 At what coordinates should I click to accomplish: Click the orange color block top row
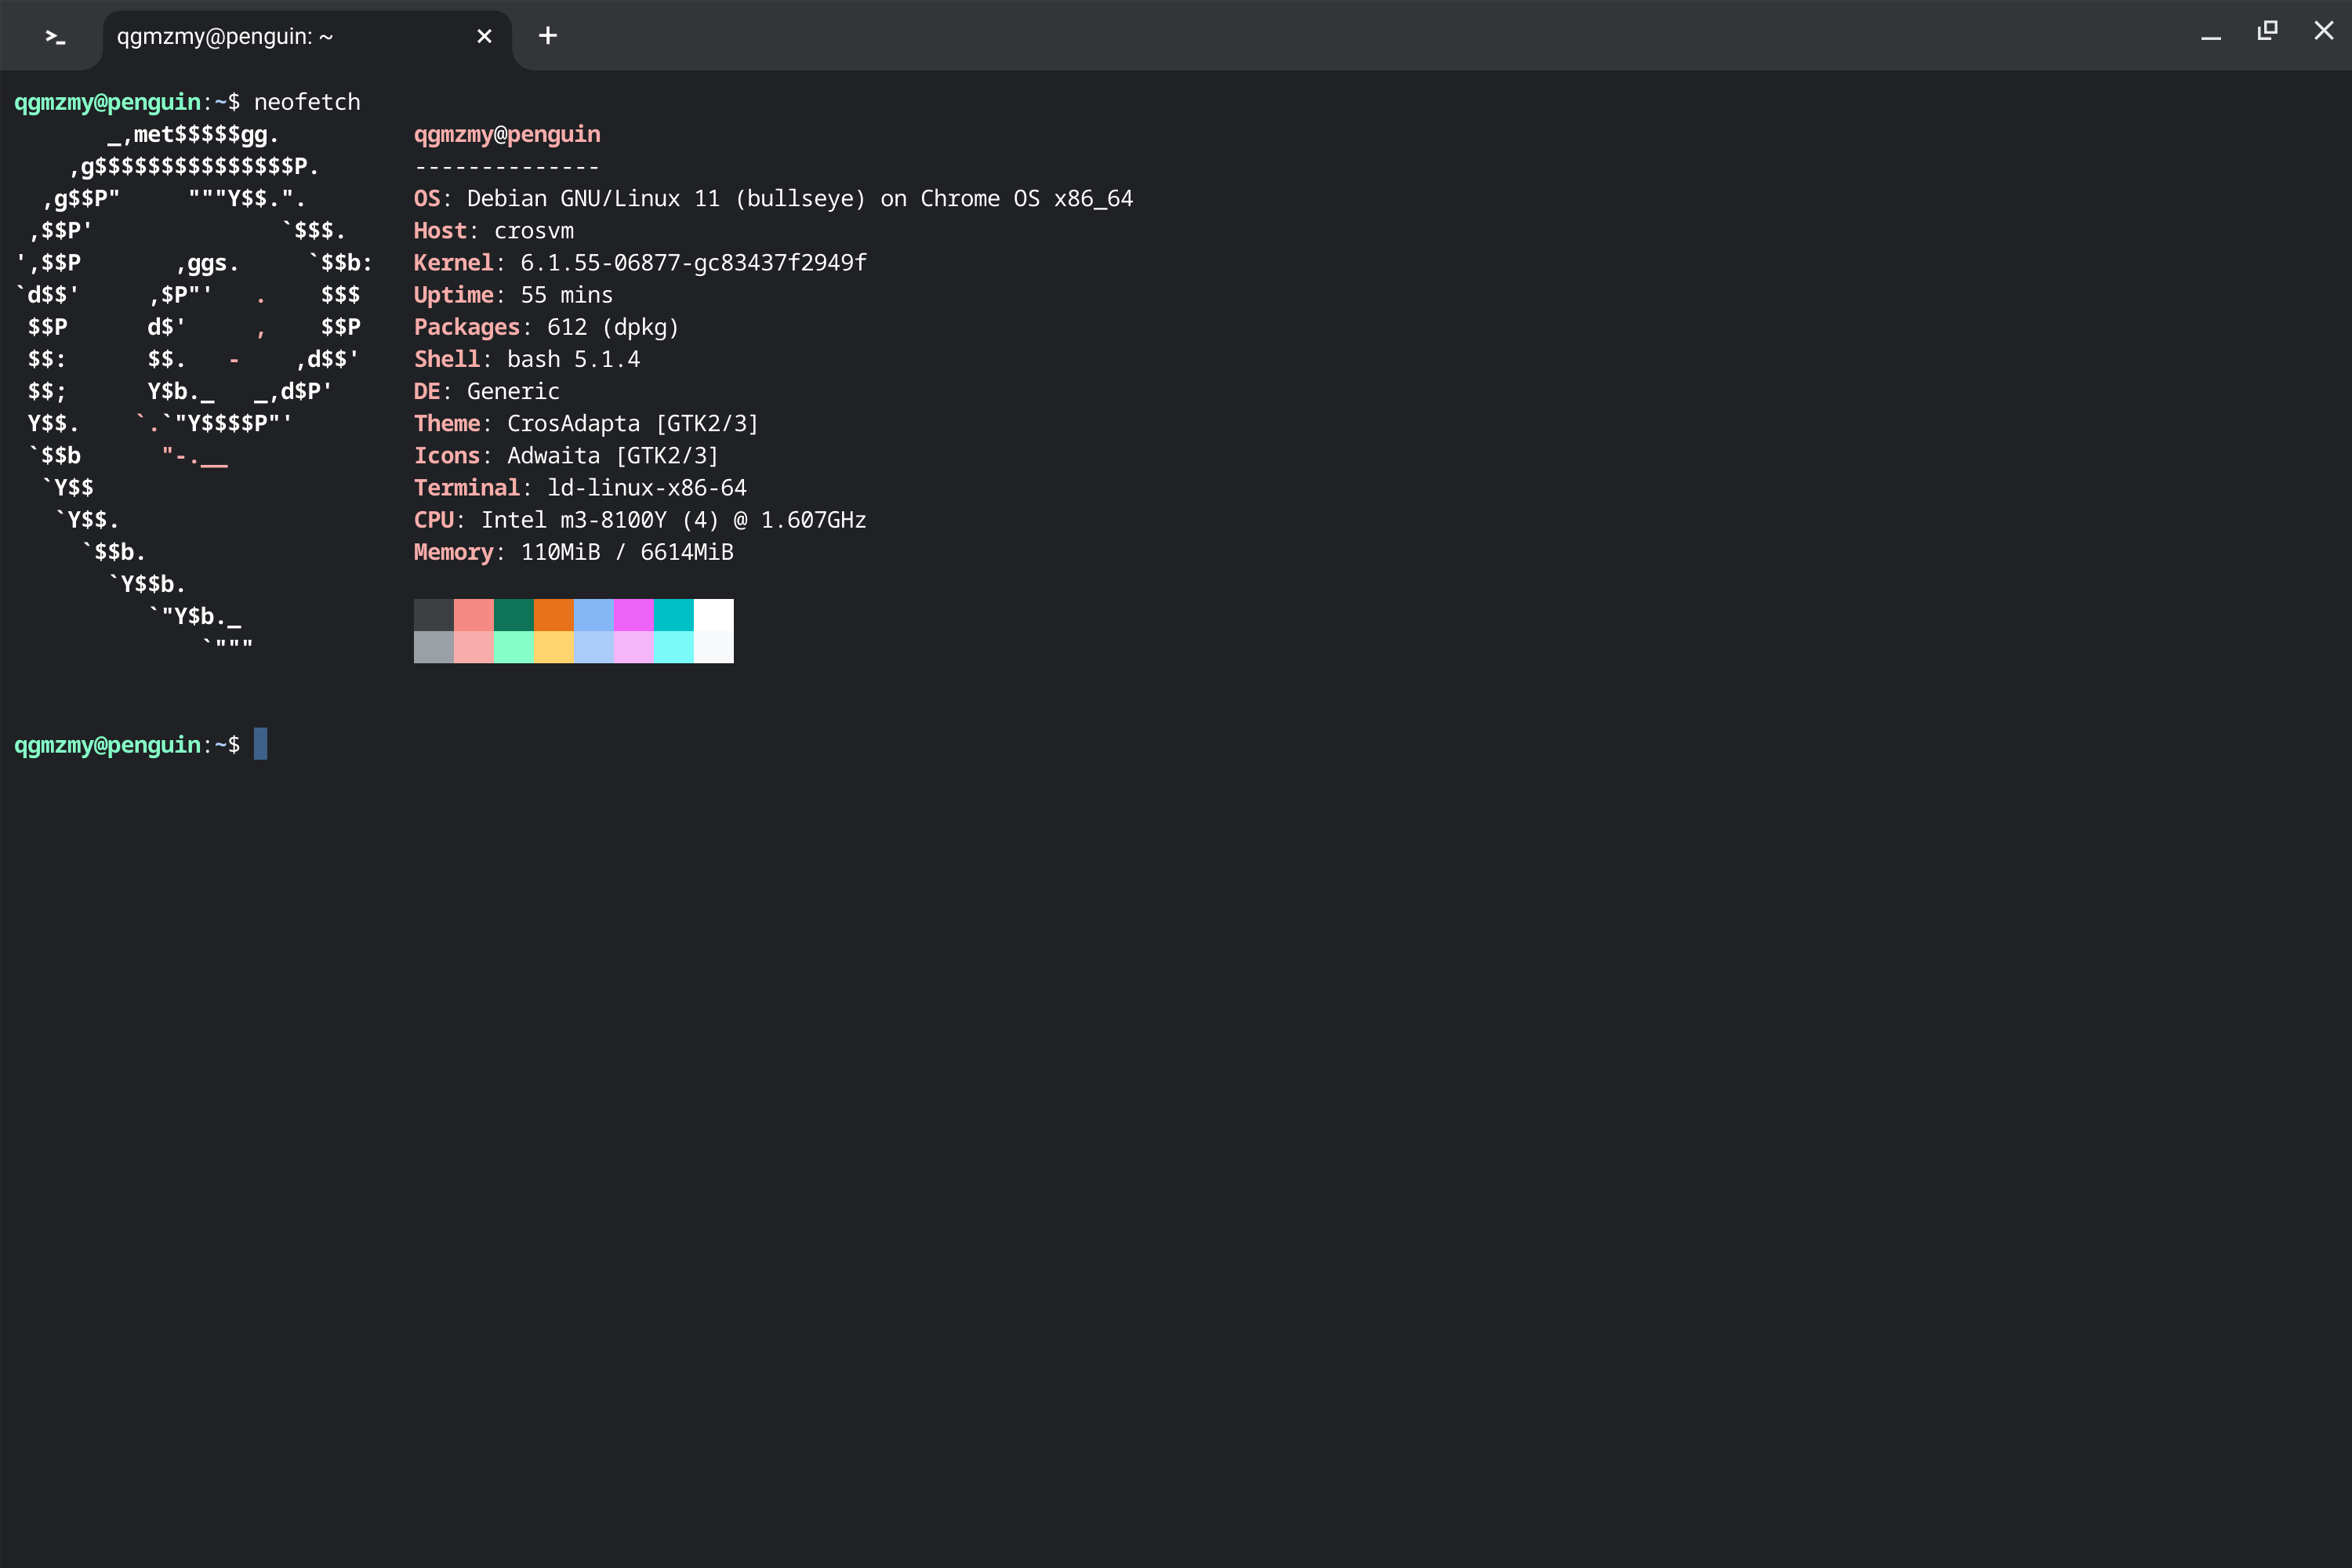(554, 615)
